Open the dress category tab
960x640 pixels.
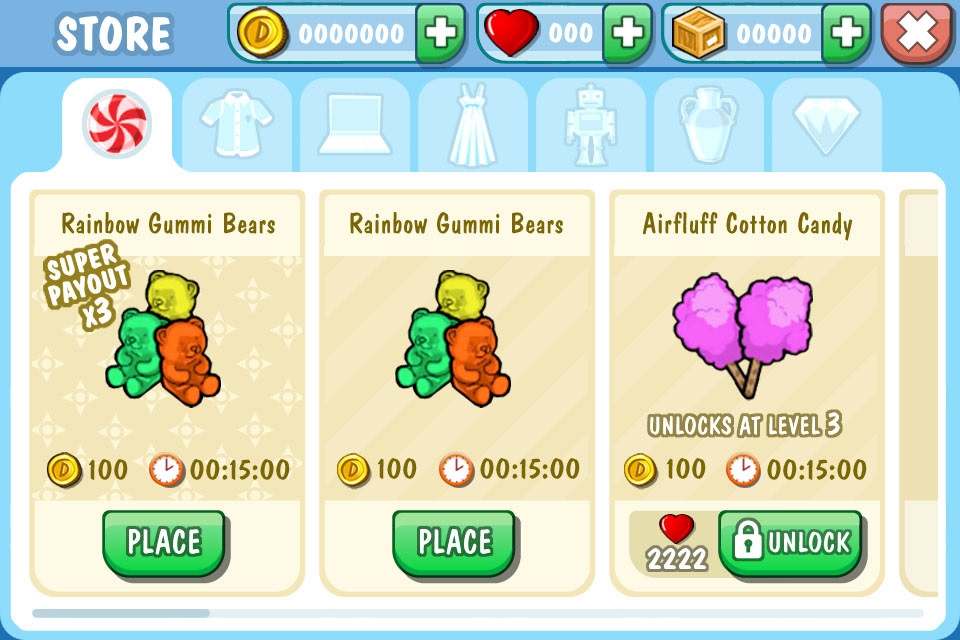point(473,124)
